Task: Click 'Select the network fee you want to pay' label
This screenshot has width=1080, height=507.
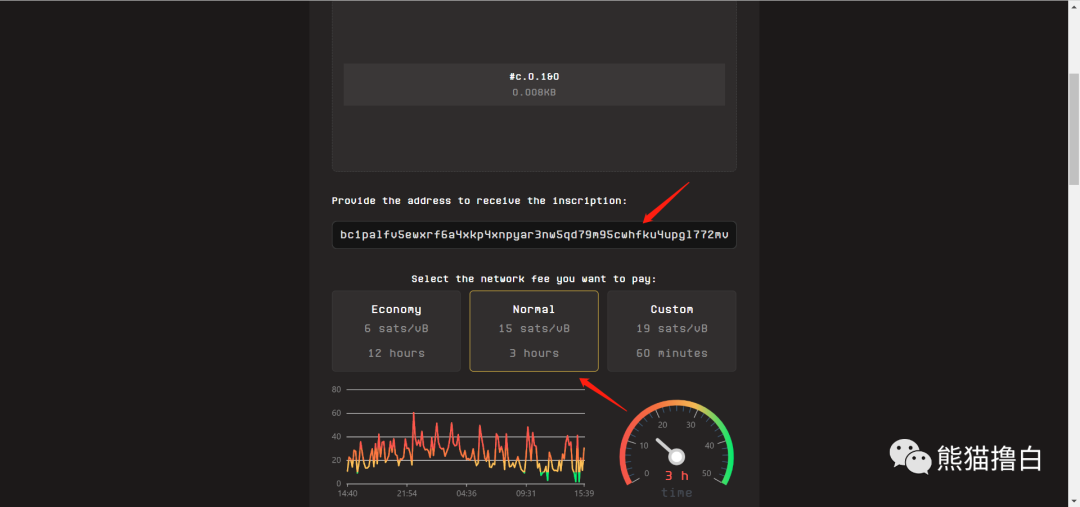Action: [x=534, y=279]
